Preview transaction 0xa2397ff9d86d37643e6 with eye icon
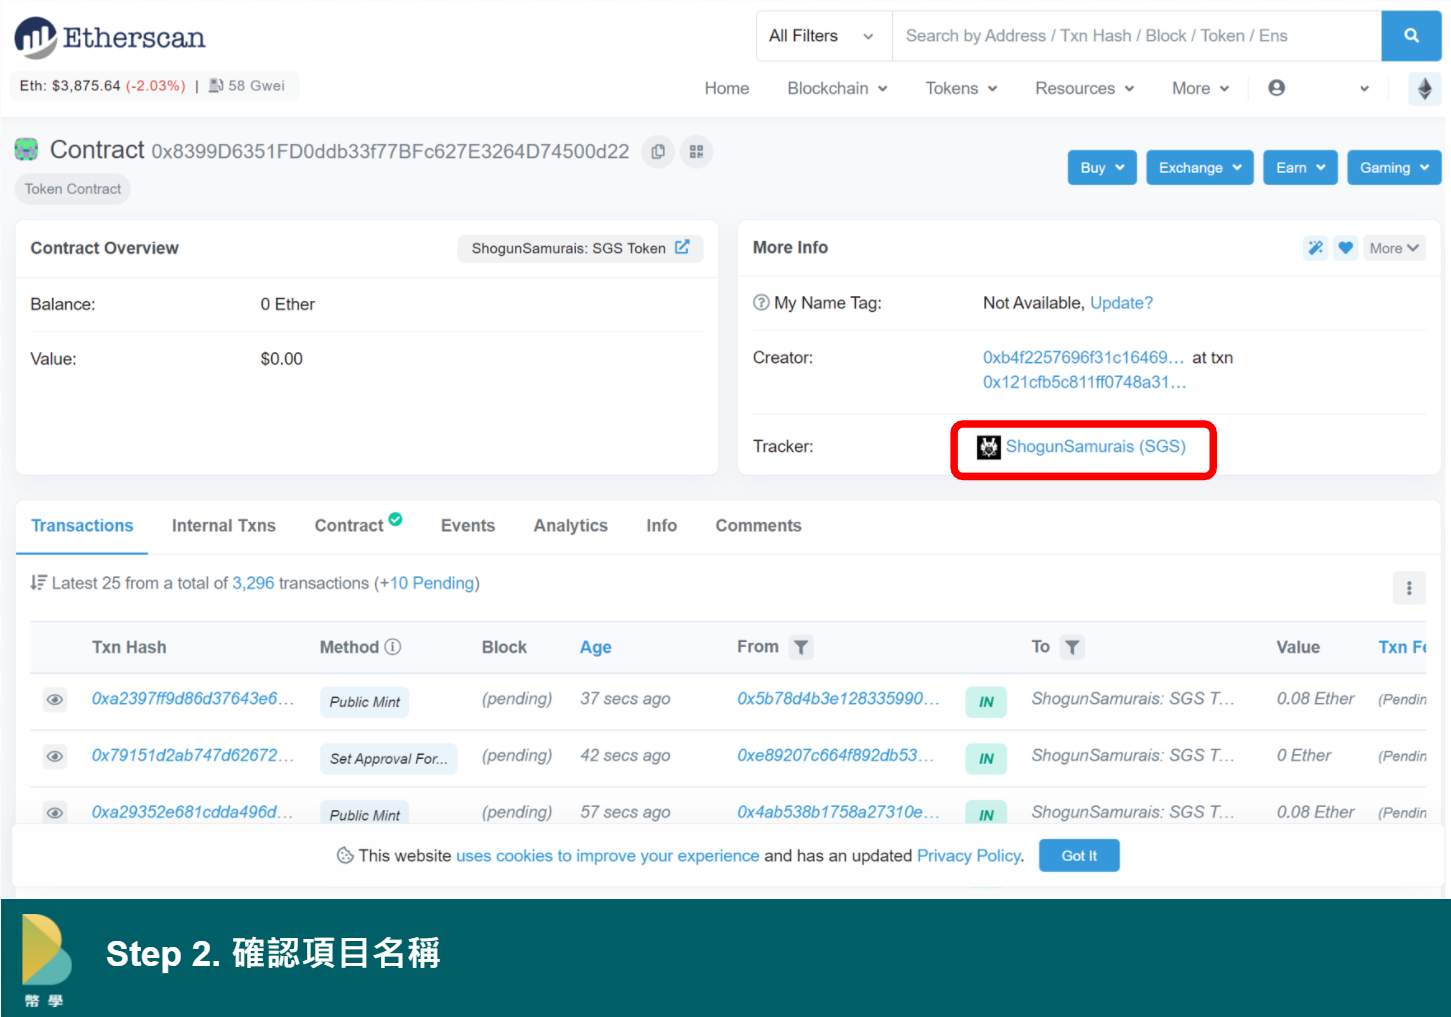1451x1017 pixels. point(55,700)
